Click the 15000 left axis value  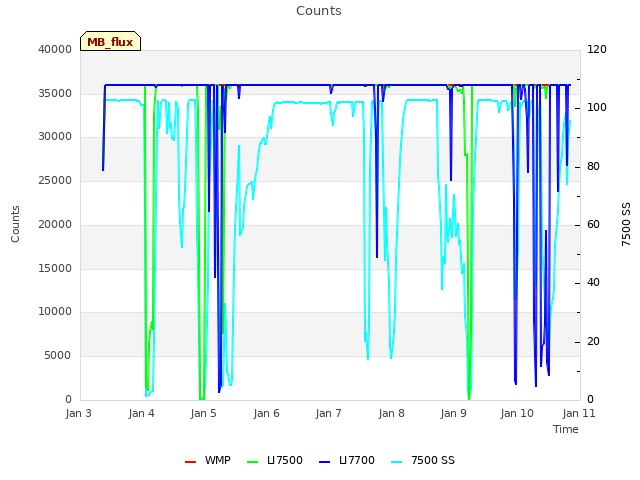55,268
